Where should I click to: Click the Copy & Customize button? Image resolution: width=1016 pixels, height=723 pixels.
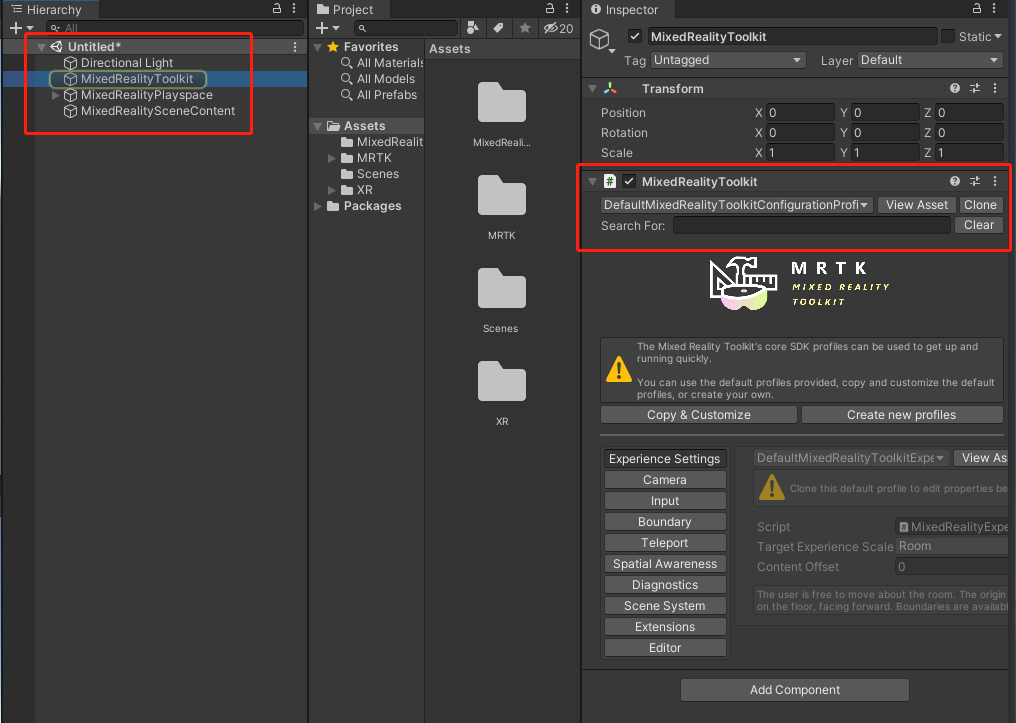(x=698, y=415)
